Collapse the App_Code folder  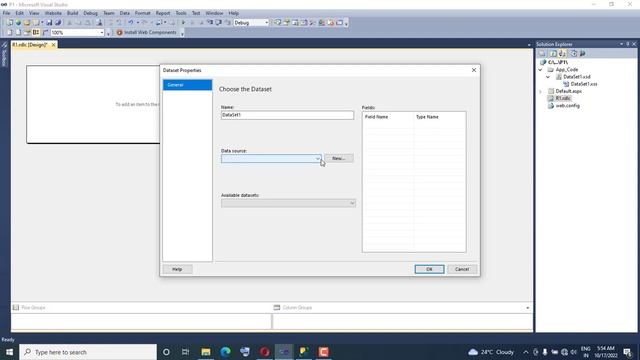tap(540, 70)
